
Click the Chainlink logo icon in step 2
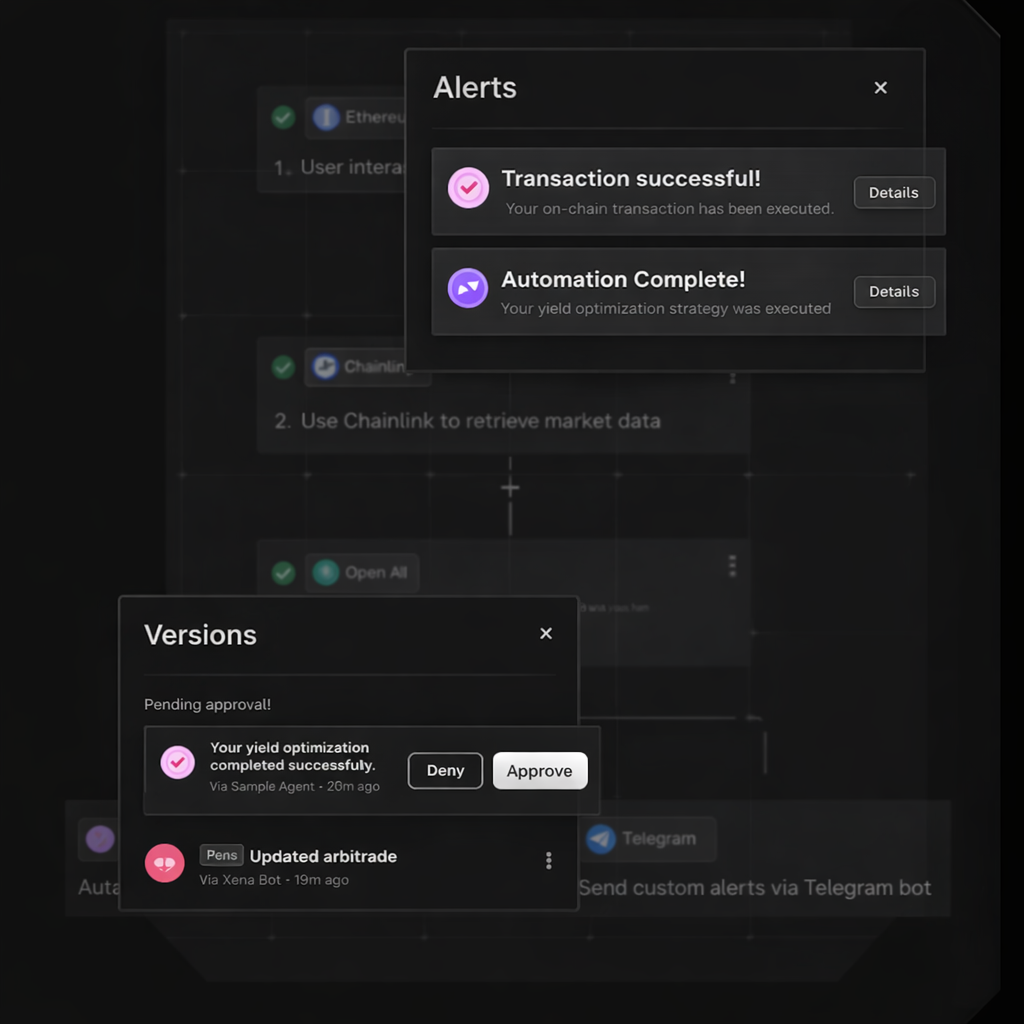pos(325,367)
